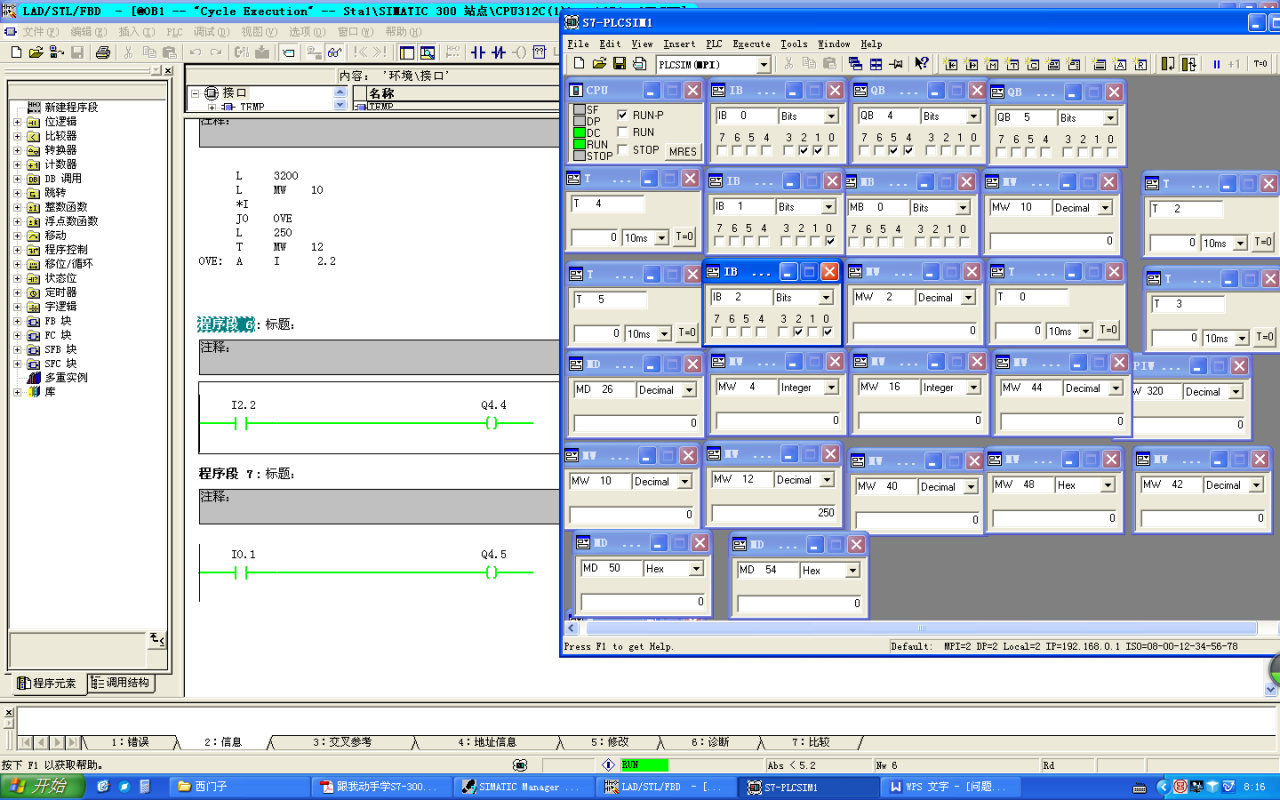The width and height of the screenshot is (1280, 800).
Task: Click MW 12 value field showing 250
Action: tap(774, 512)
